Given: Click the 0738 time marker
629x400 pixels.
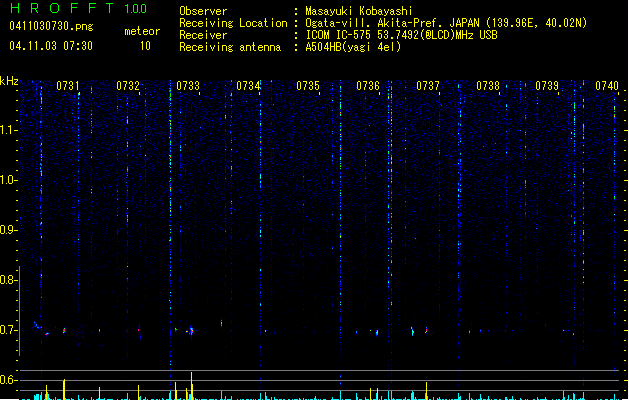Looking at the screenshot, I should pyautogui.click(x=488, y=86).
